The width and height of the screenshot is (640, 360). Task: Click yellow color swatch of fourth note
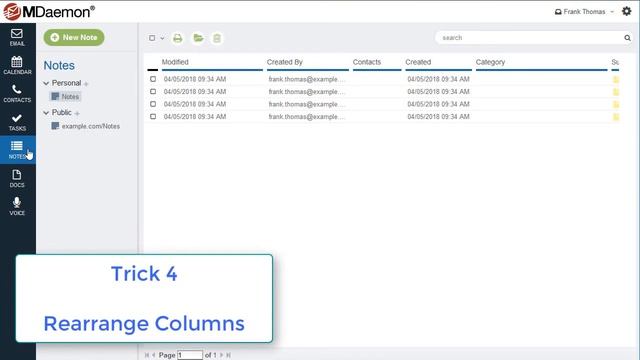coord(616,117)
